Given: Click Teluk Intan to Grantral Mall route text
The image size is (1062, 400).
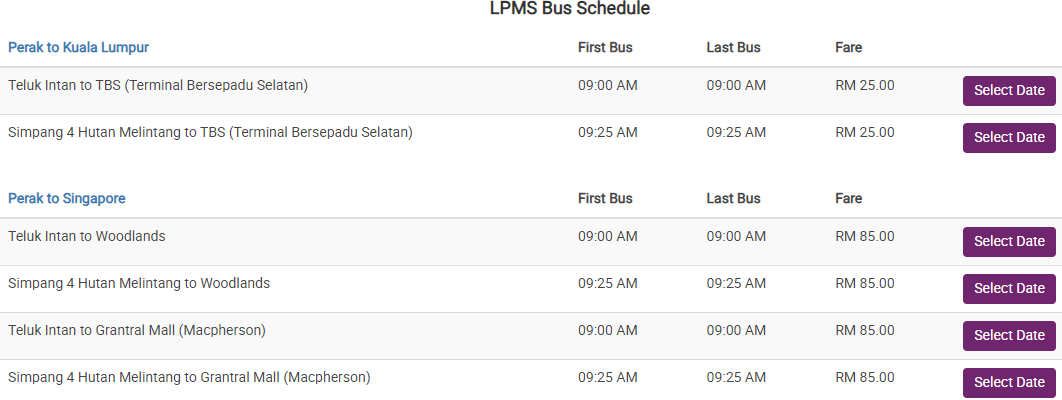Looking at the screenshot, I should (x=137, y=330).
